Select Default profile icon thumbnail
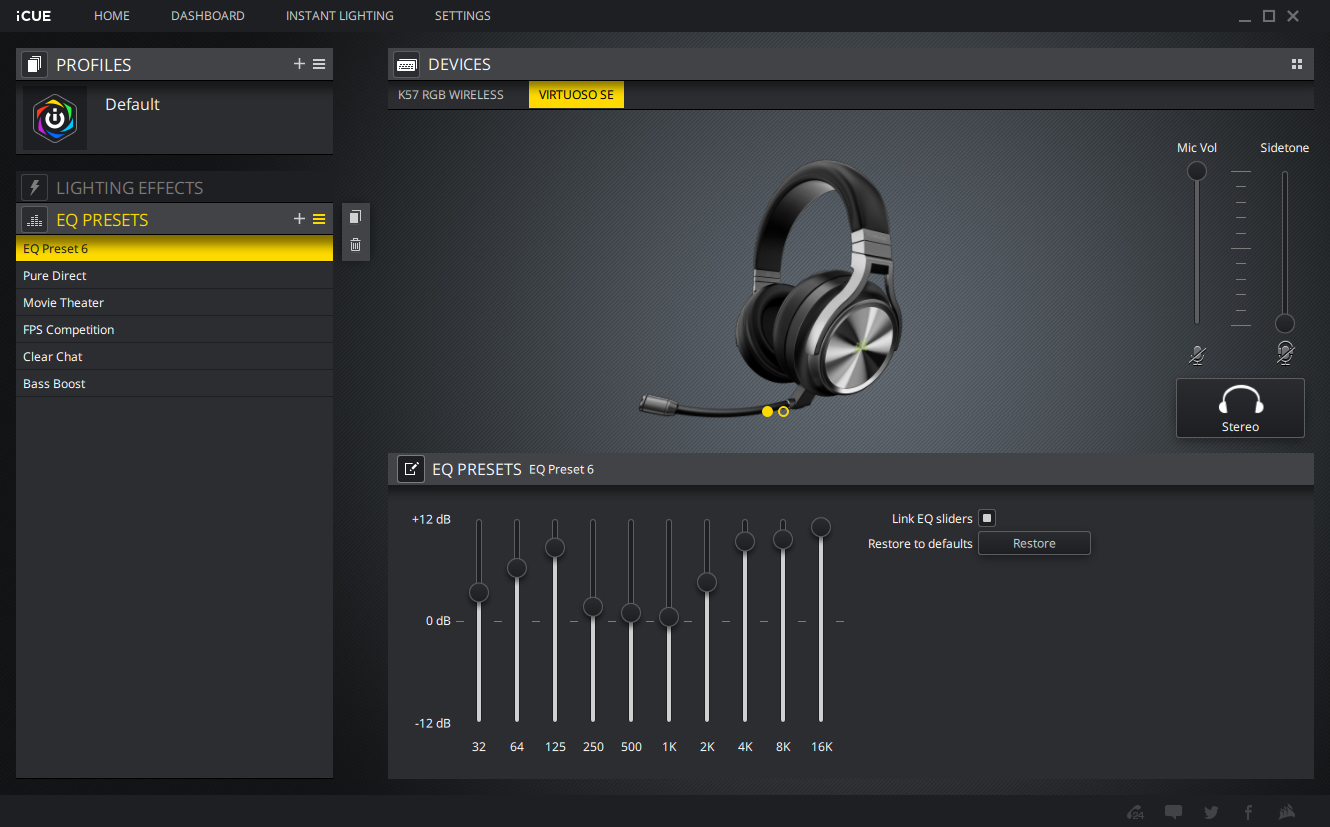The width and height of the screenshot is (1330, 827). (x=55, y=118)
